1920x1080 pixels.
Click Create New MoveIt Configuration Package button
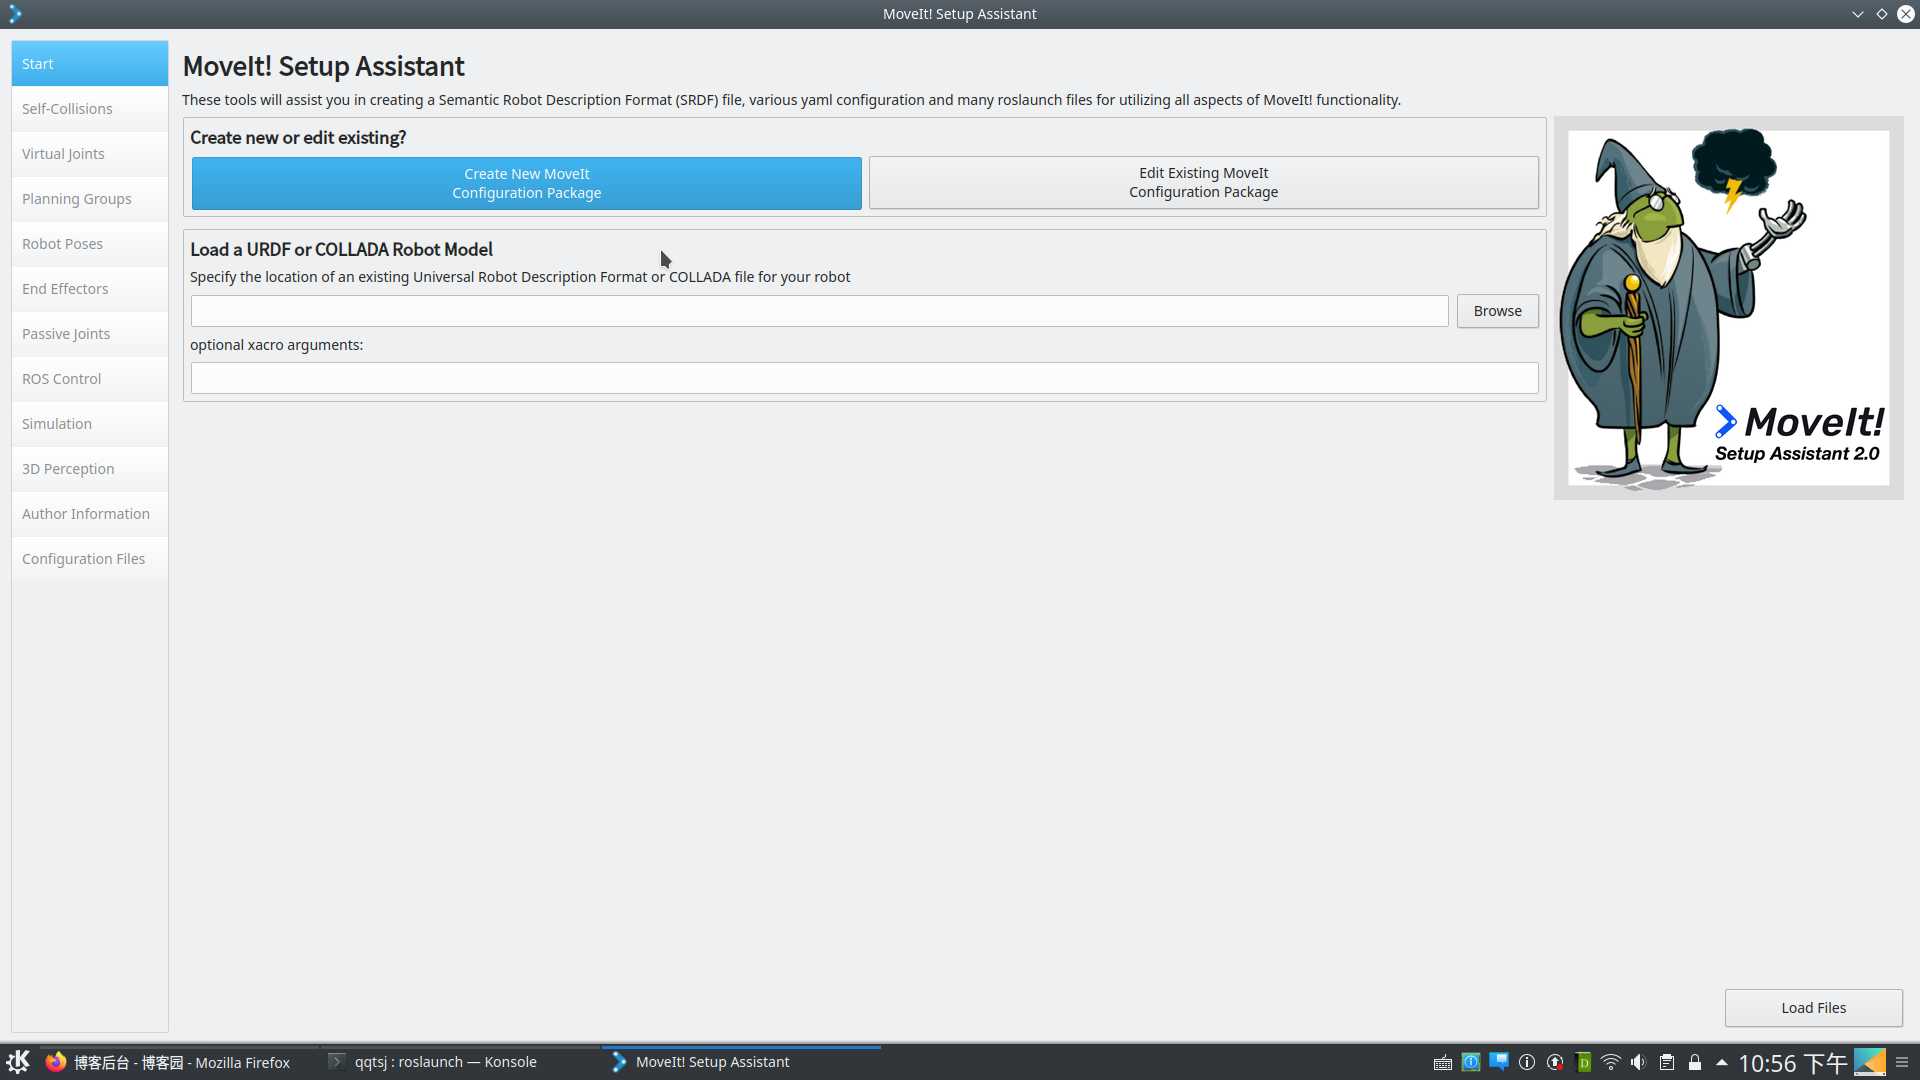pyautogui.click(x=526, y=182)
